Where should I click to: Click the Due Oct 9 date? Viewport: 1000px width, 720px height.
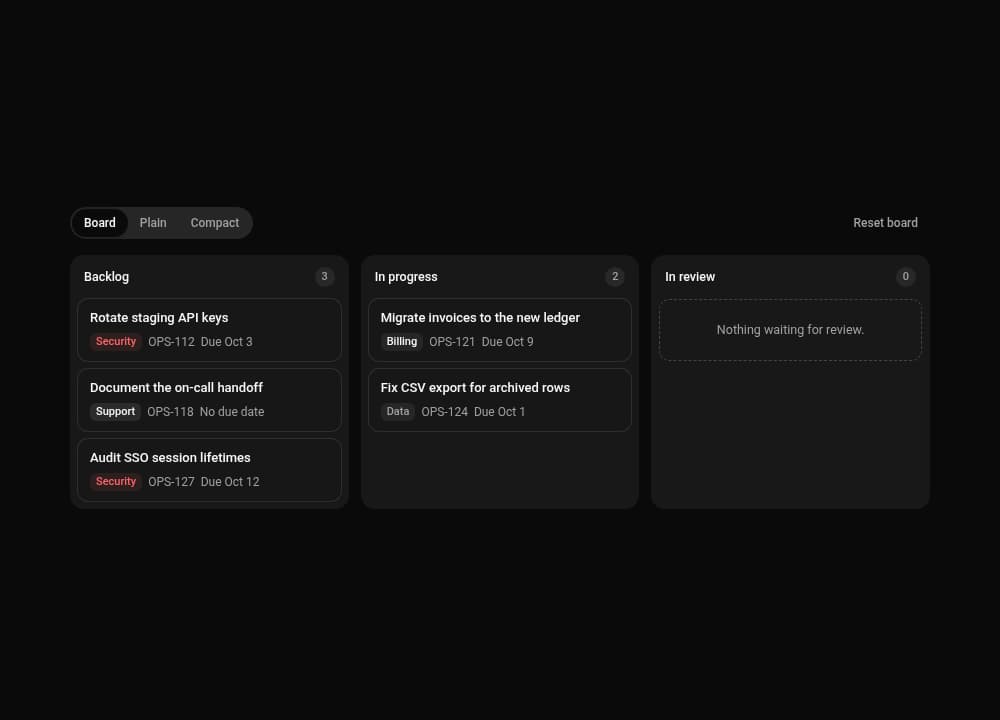click(508, 342)
